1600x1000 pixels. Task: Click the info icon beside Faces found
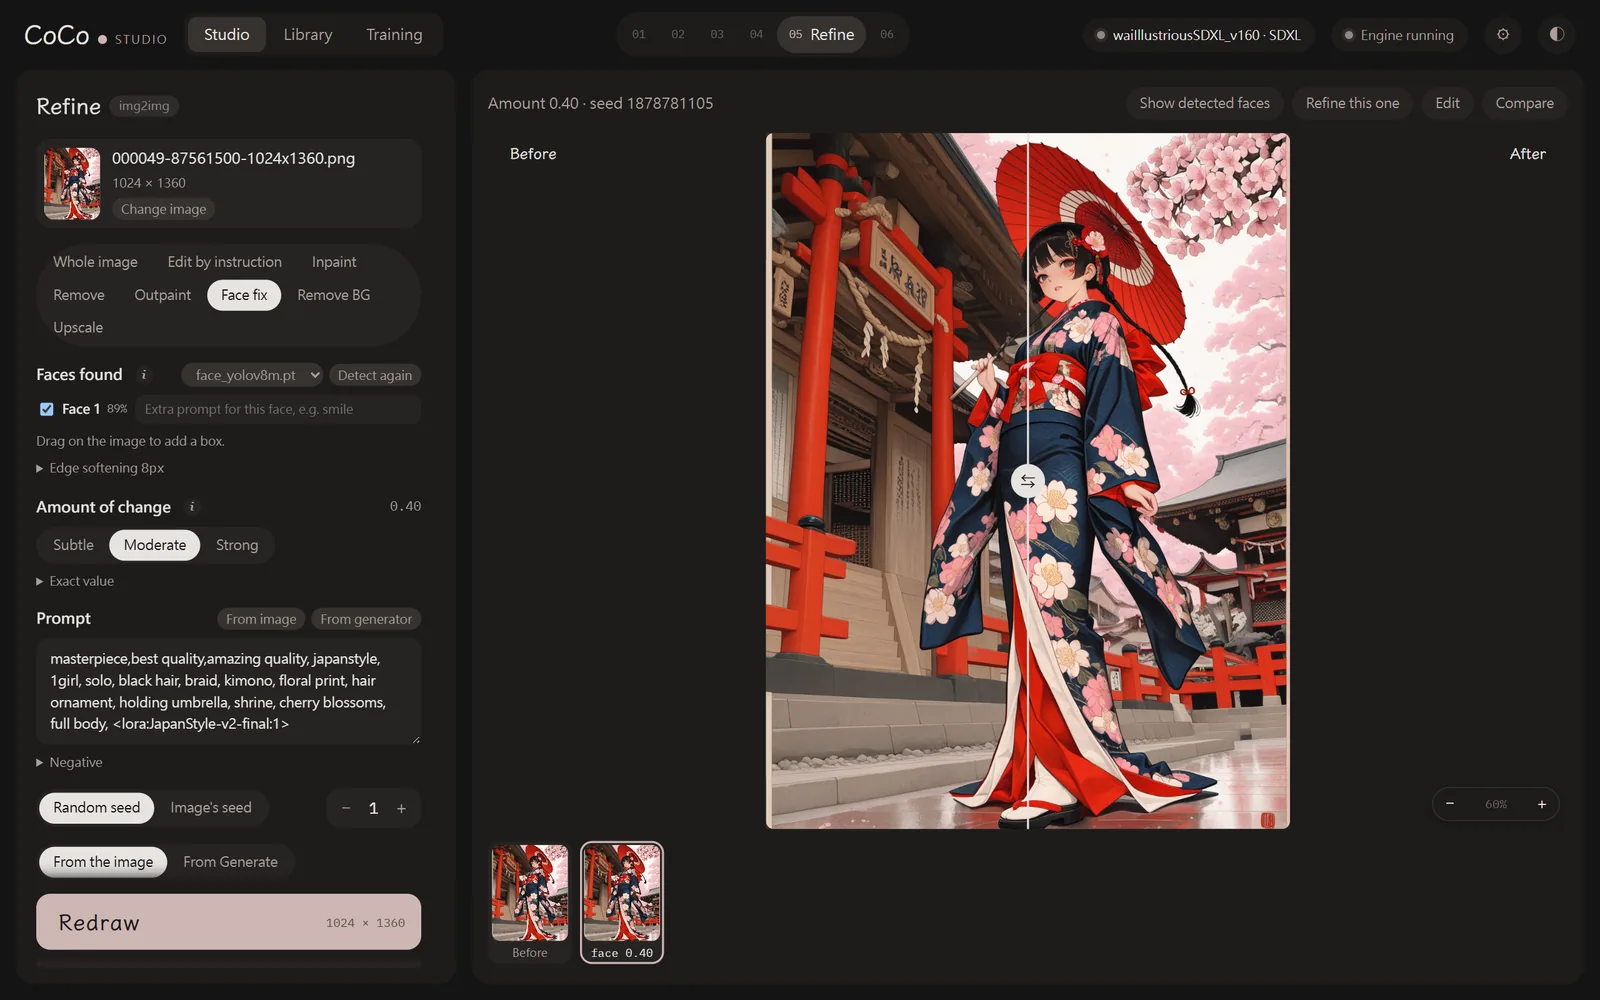point(144,375)
